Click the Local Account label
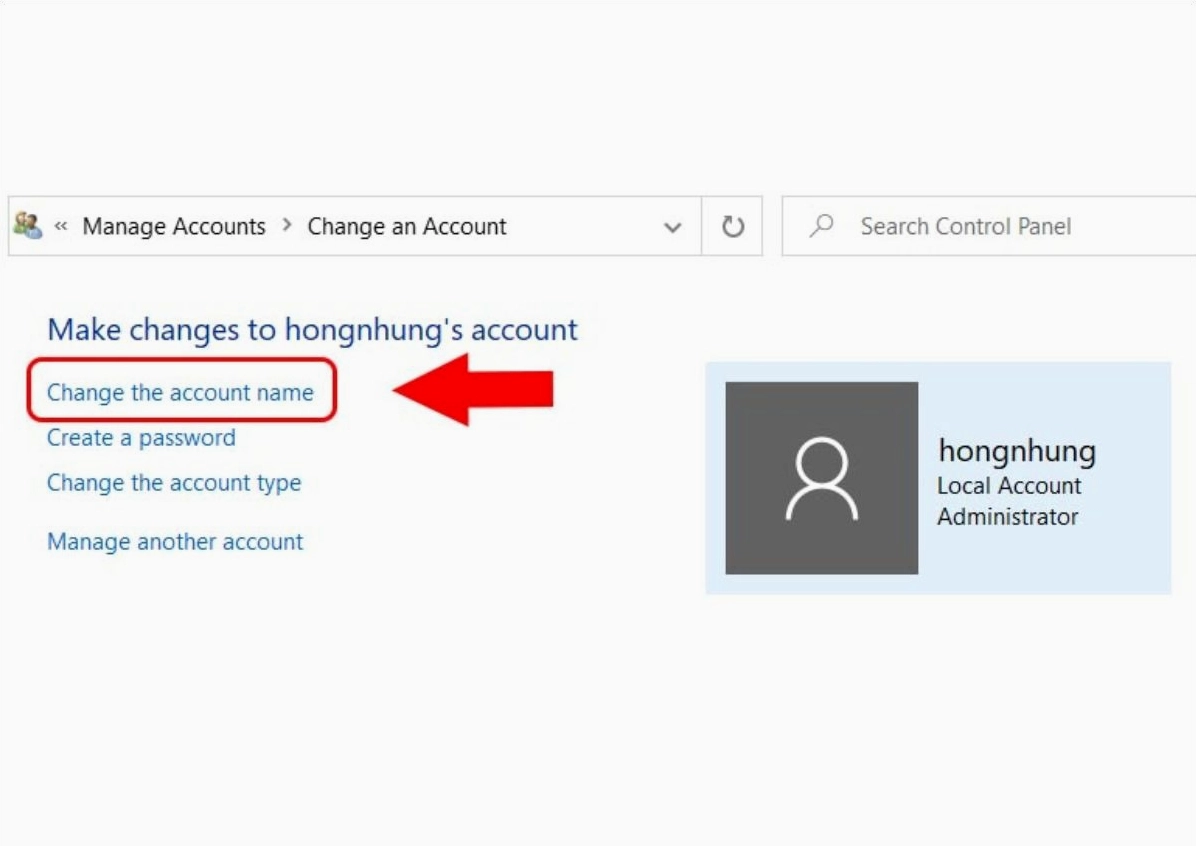The height and width of the screenshot is (846, 1196). pyautogui.click(x=1009, y=486)
